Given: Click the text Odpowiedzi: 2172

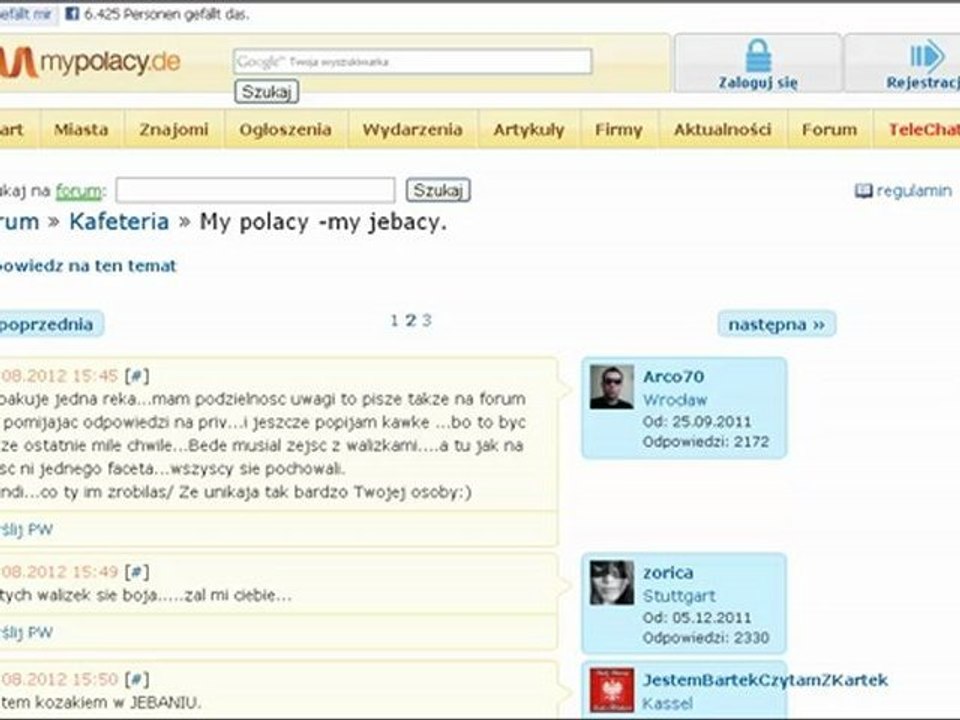Looking at the screenshot, I should click(706, 441).
